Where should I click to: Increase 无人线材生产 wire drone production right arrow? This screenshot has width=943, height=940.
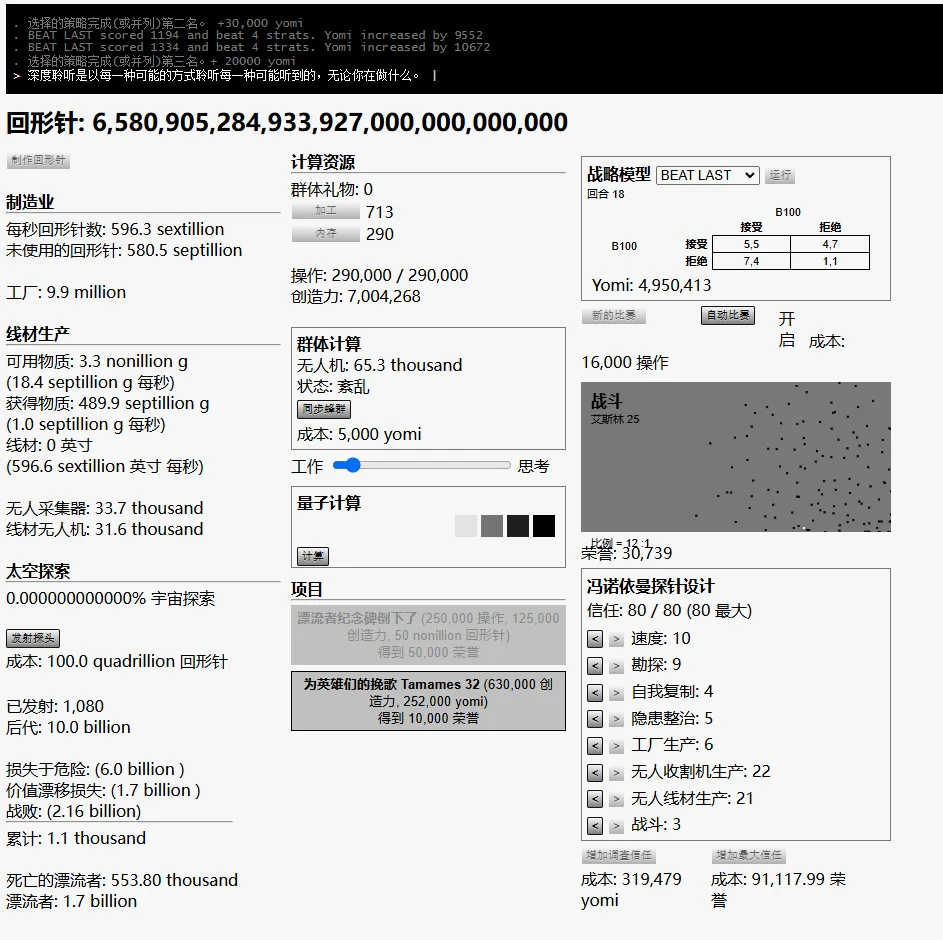(x=616, y=799)
